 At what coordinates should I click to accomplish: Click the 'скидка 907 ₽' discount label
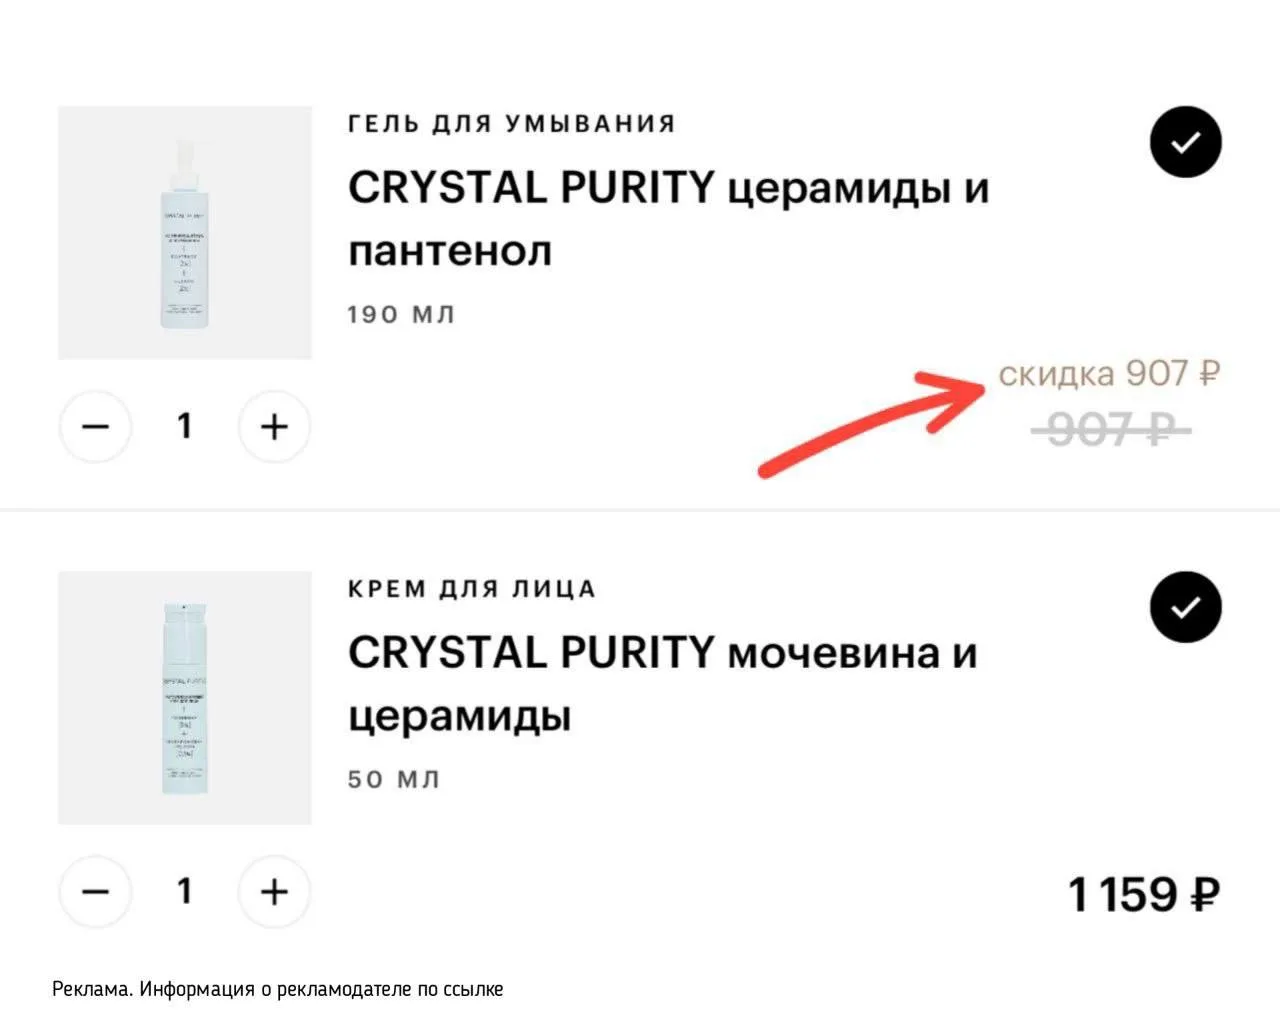pyautogui.click(x=1109, y=373)
